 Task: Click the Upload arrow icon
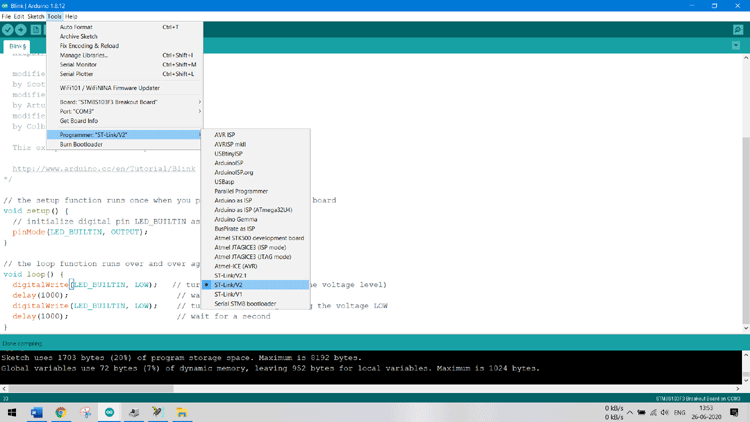[x=21, y=30]
